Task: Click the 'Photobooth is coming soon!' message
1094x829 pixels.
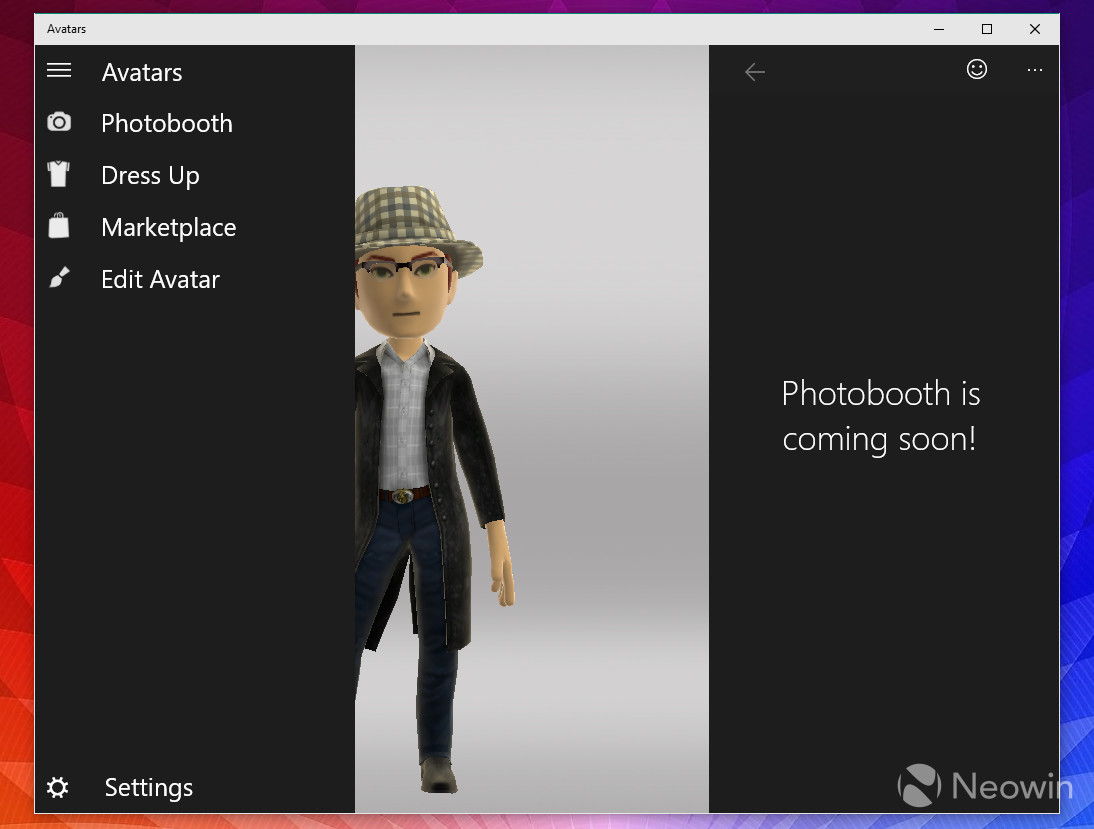Action: coord(881,417)
